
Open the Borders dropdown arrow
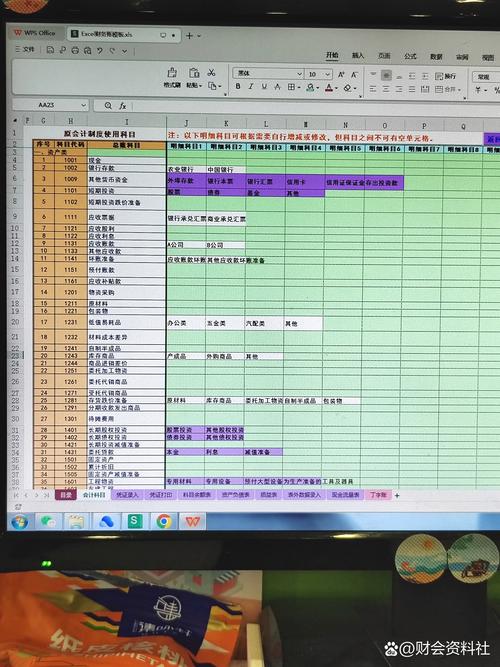click(298, 88)
